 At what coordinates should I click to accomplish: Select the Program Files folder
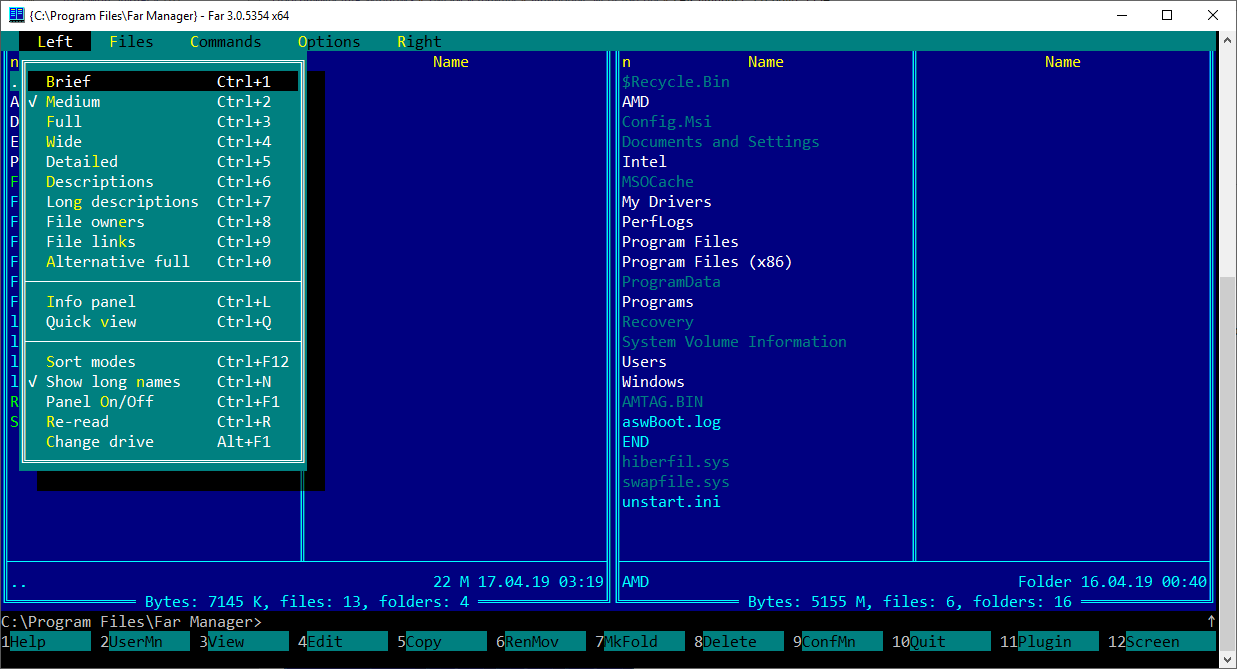pyautogui.click(x=680, y=242)
